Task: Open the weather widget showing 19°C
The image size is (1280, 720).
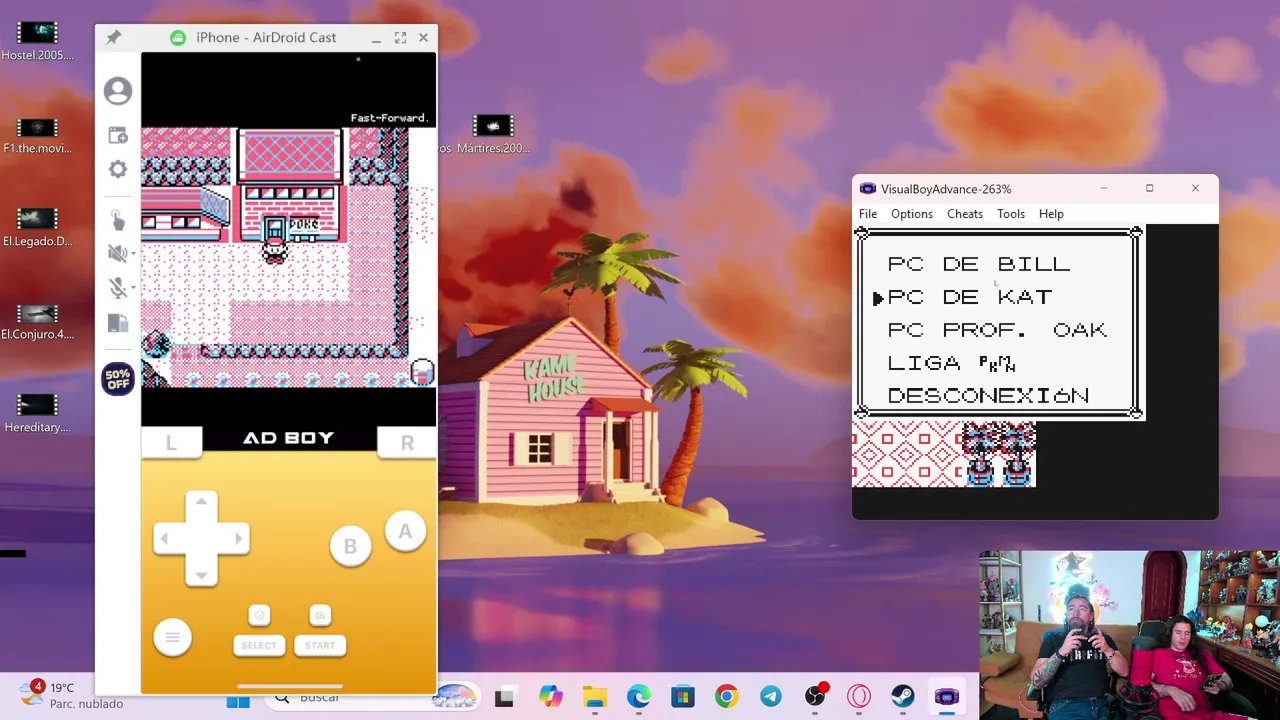Action: 72,695
